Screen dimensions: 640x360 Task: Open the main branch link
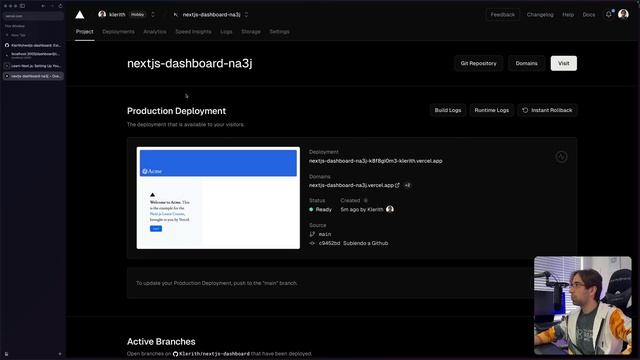[325, 234]
